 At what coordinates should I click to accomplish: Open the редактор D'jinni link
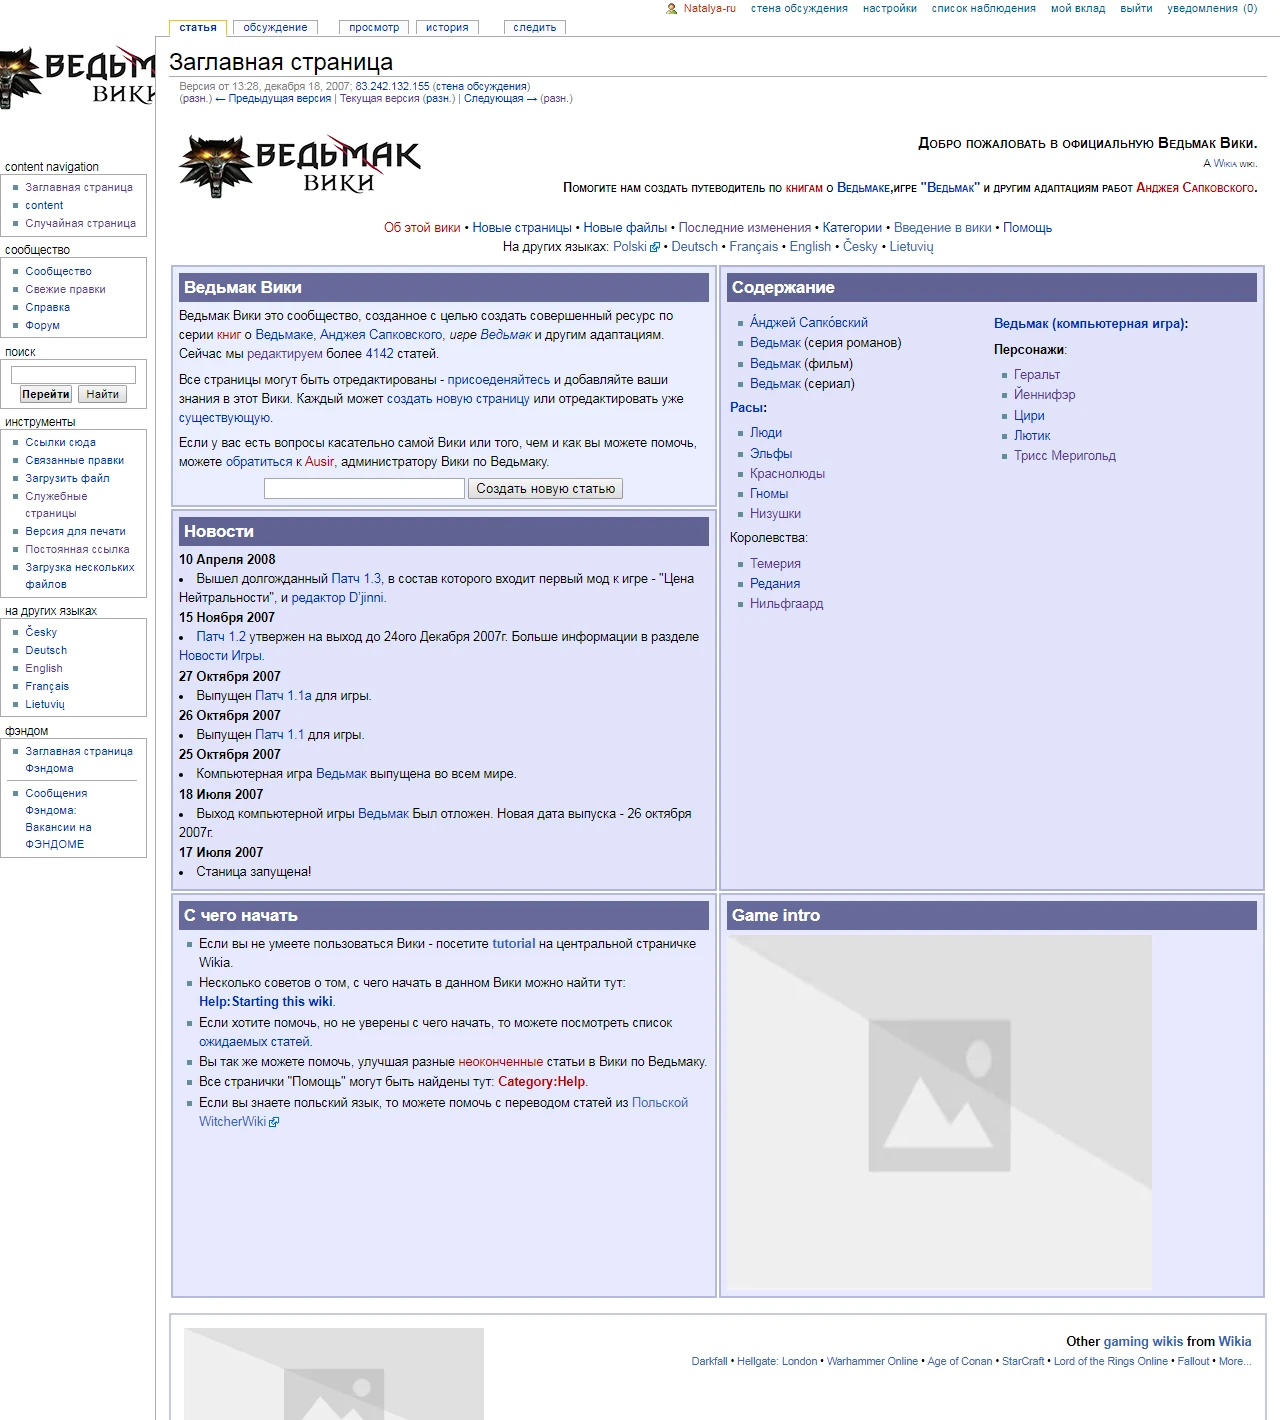click(x=338, y=598)
